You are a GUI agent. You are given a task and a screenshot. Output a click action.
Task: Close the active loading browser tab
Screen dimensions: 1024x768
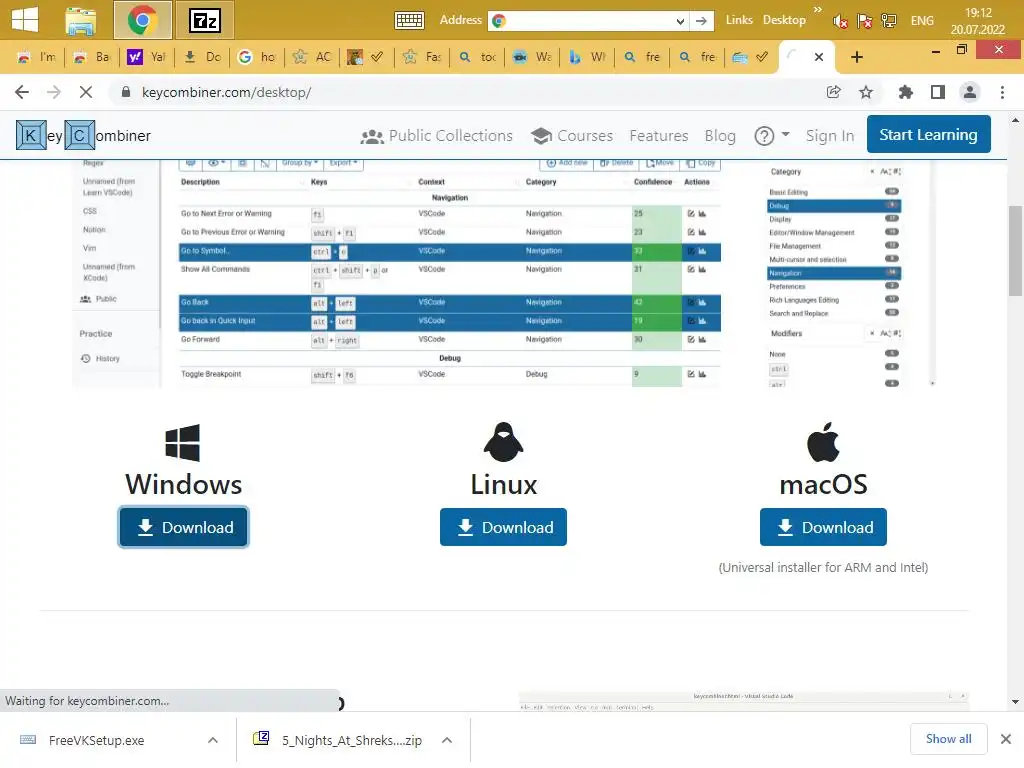pyautogui.click(x=819, y=57)
